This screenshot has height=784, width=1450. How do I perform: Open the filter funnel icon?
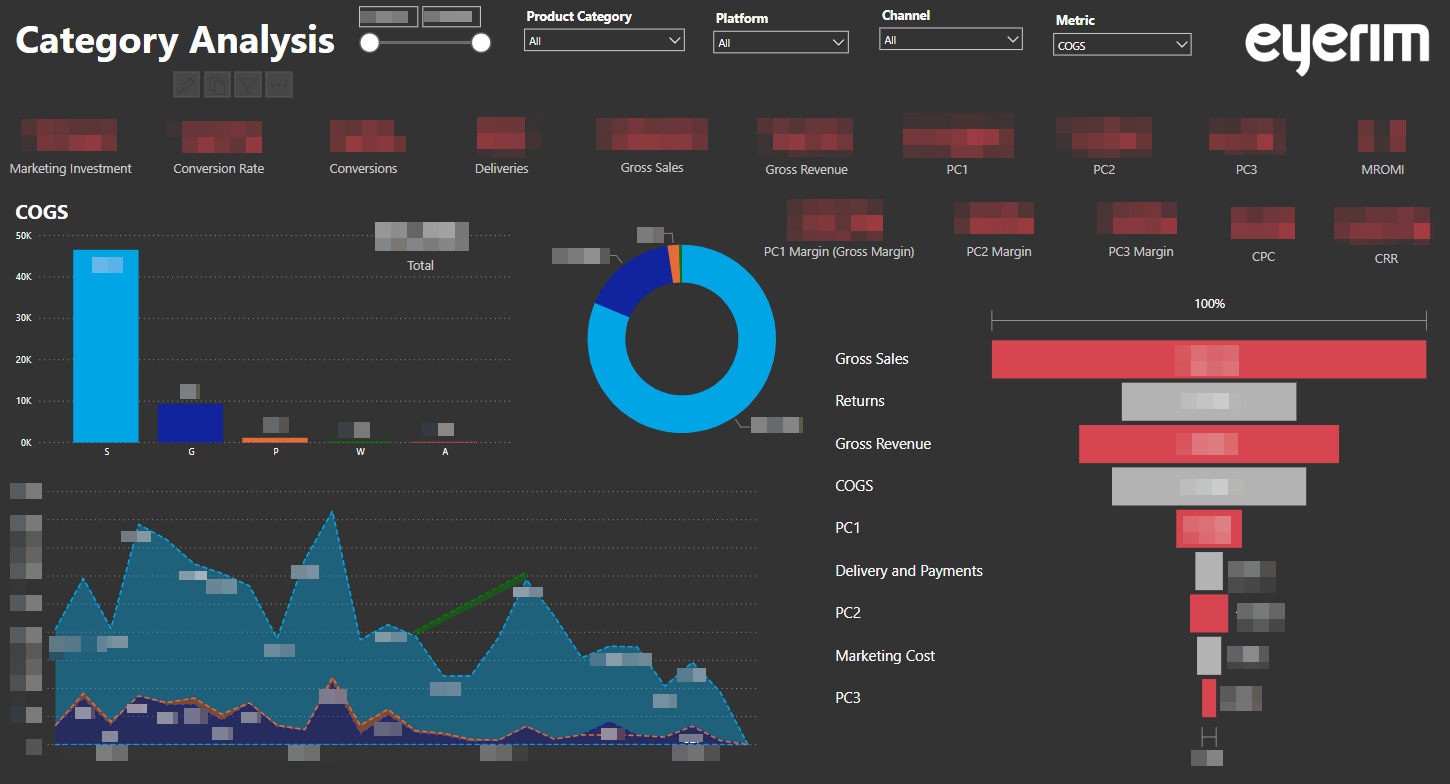[x=248, y=85]
